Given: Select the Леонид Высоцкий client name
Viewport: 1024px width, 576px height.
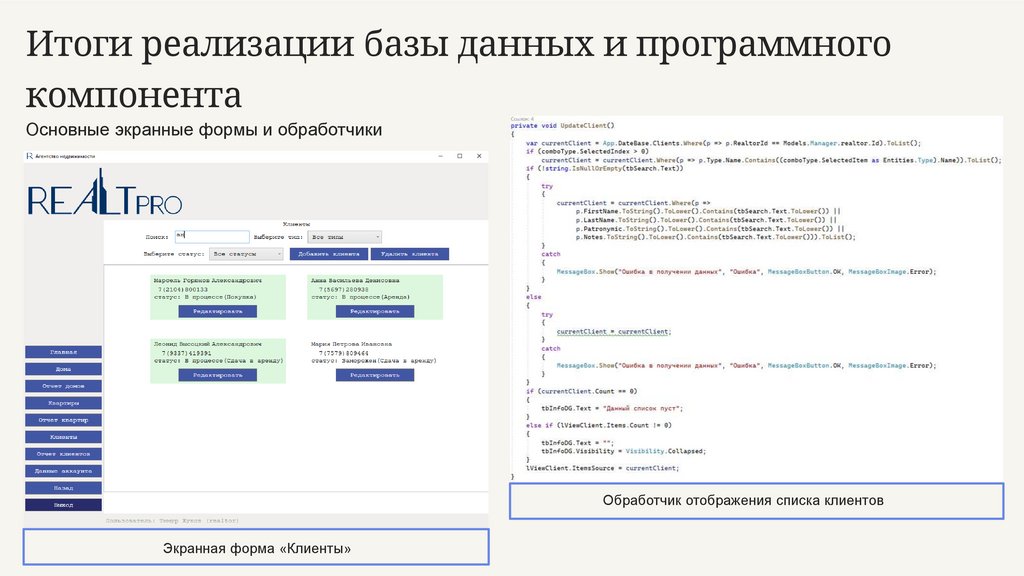Looking at the screenshot, I should point(208,344).
